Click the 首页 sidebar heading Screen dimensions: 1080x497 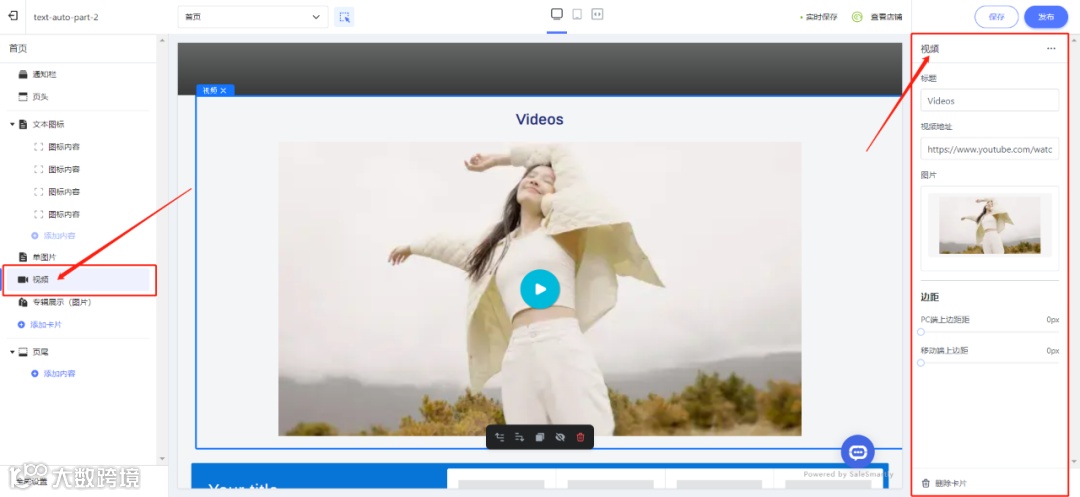18,48
